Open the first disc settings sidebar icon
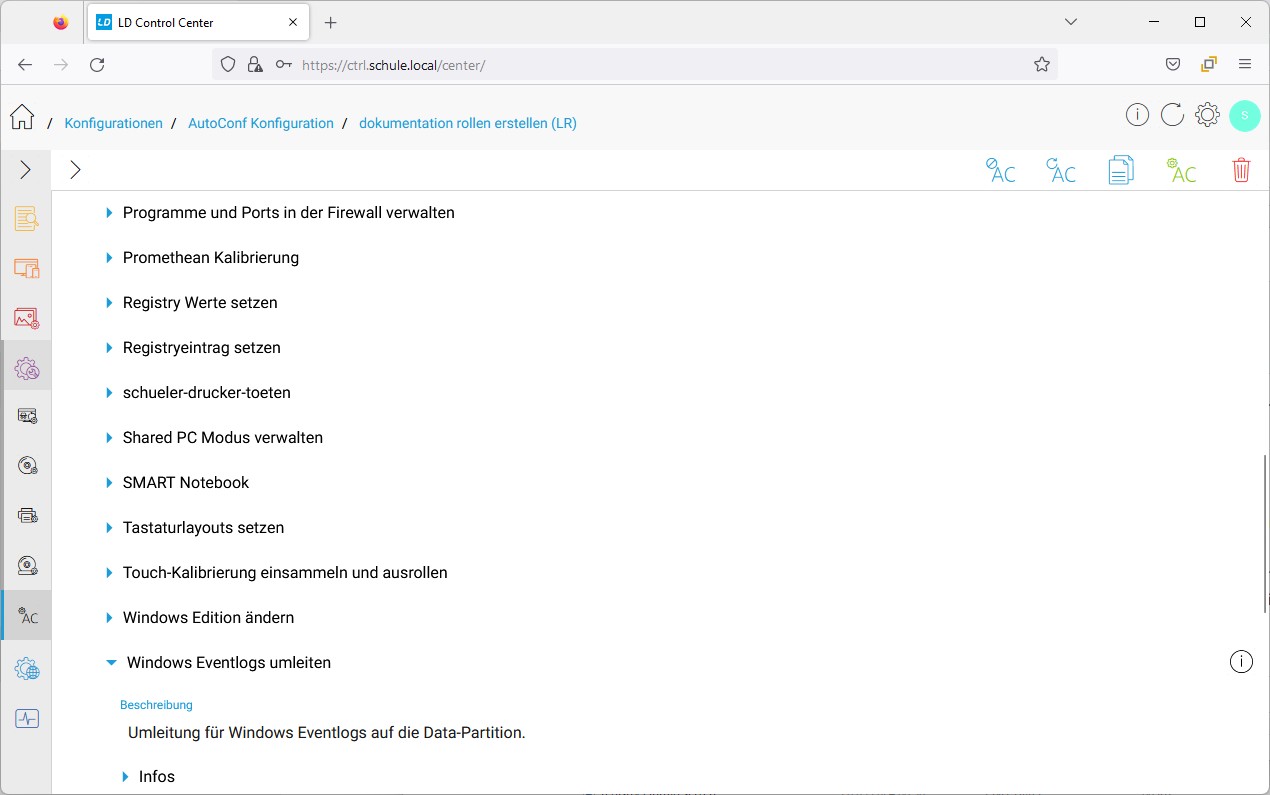 coord(27,465)
